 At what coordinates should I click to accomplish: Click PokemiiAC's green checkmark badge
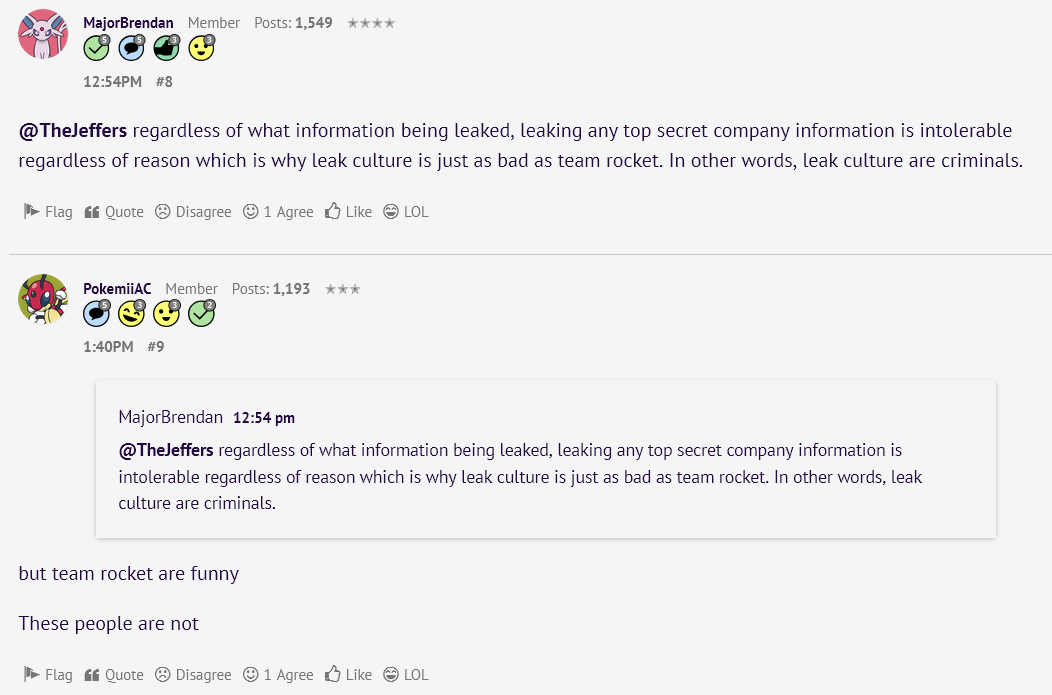[x=202, y=314]
